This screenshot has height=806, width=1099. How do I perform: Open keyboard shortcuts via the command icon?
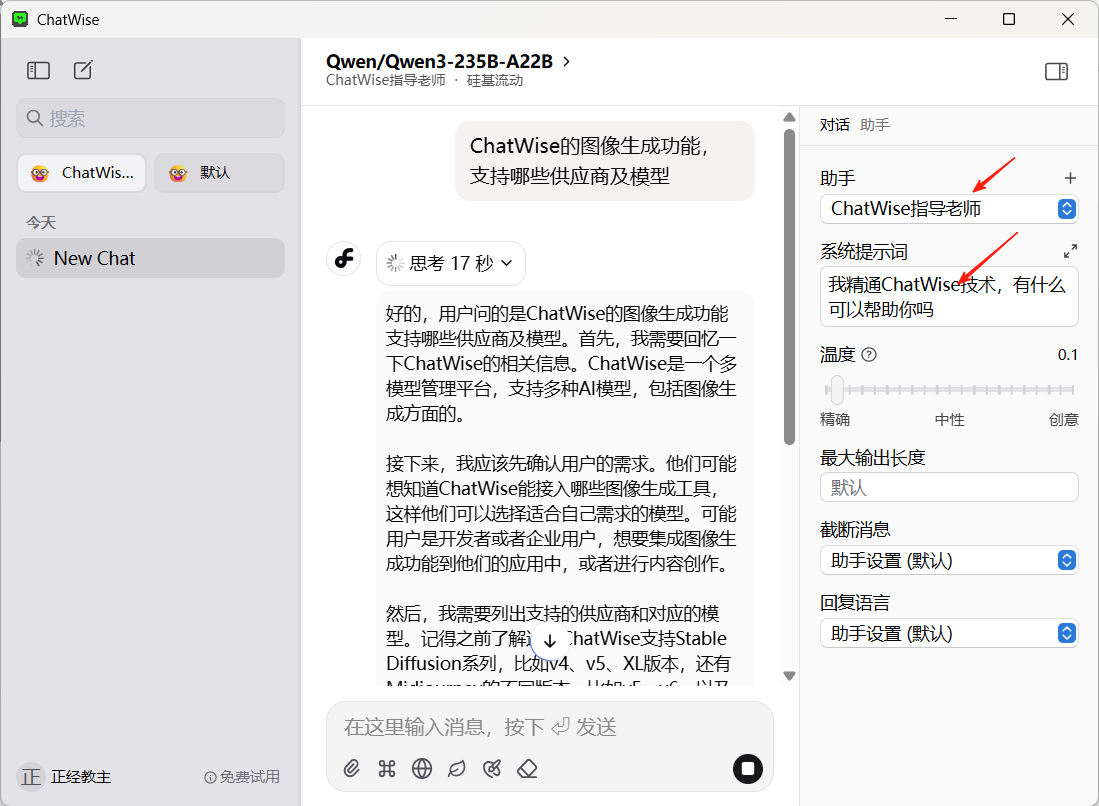(x=387, y=768)
